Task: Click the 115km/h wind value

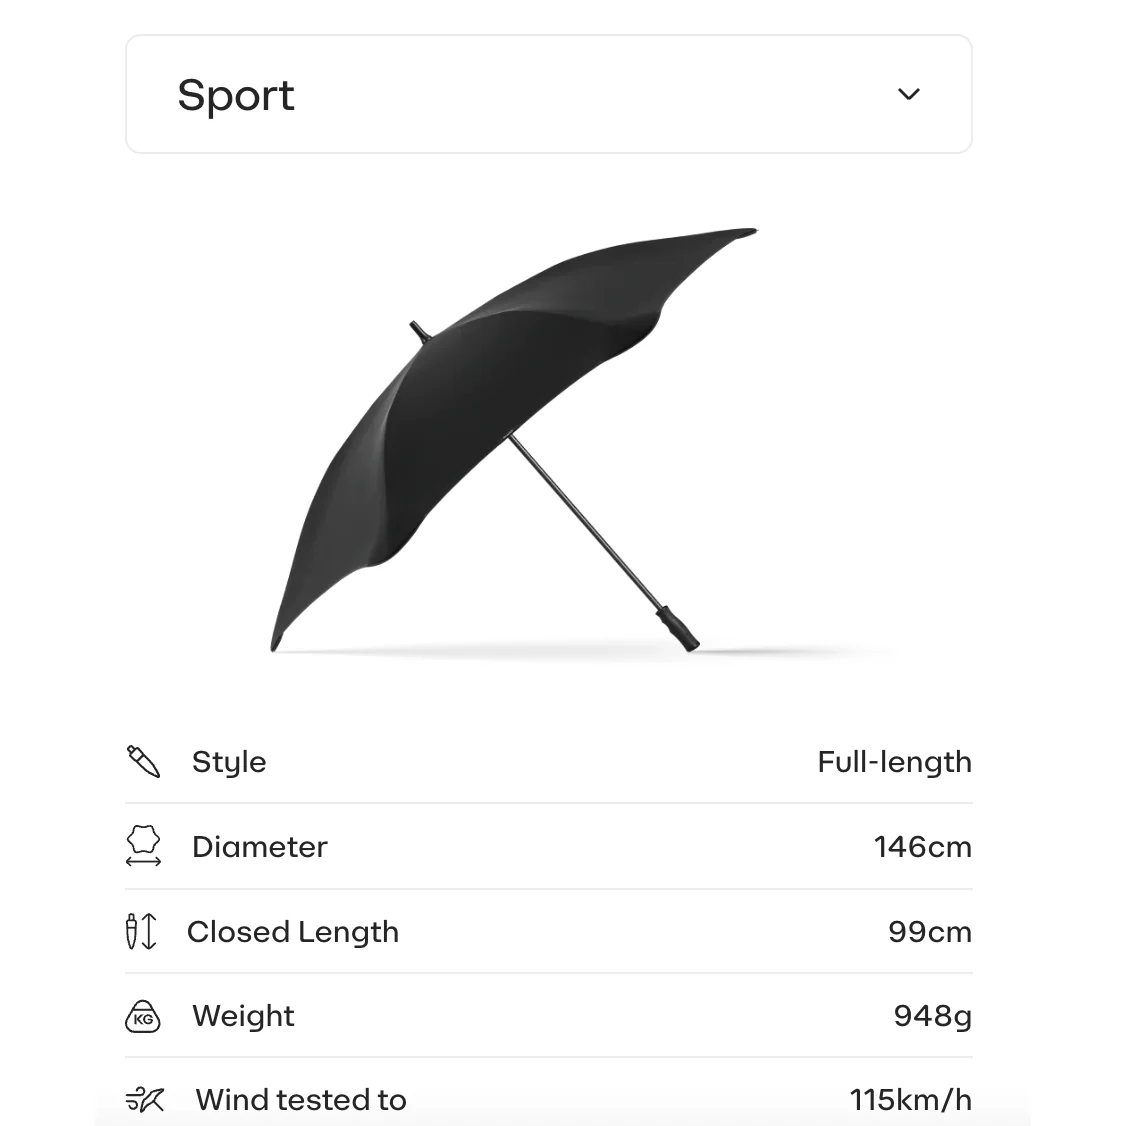Action: [x=911, y=1100]
